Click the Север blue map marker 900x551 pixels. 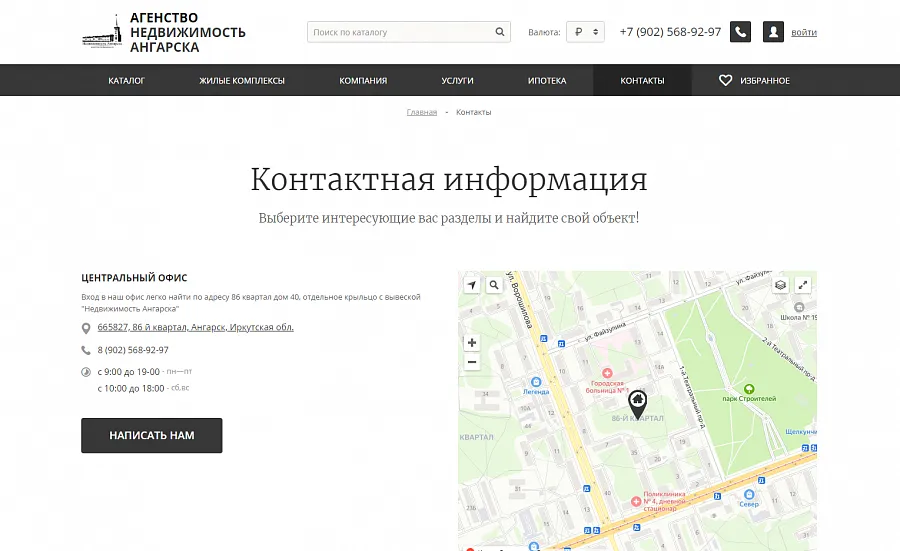pyautogui.click(x=749, y=494)
